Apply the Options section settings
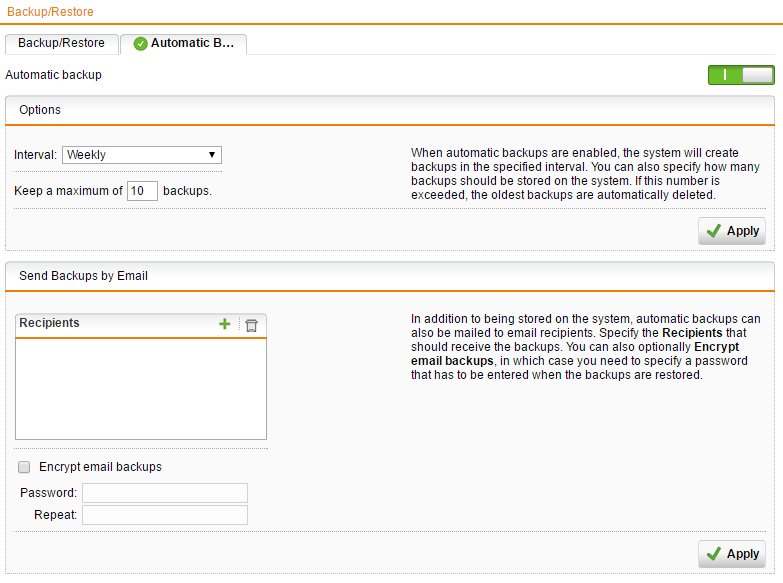The width and height of the screenshot is (783, 583). [732, 231]
